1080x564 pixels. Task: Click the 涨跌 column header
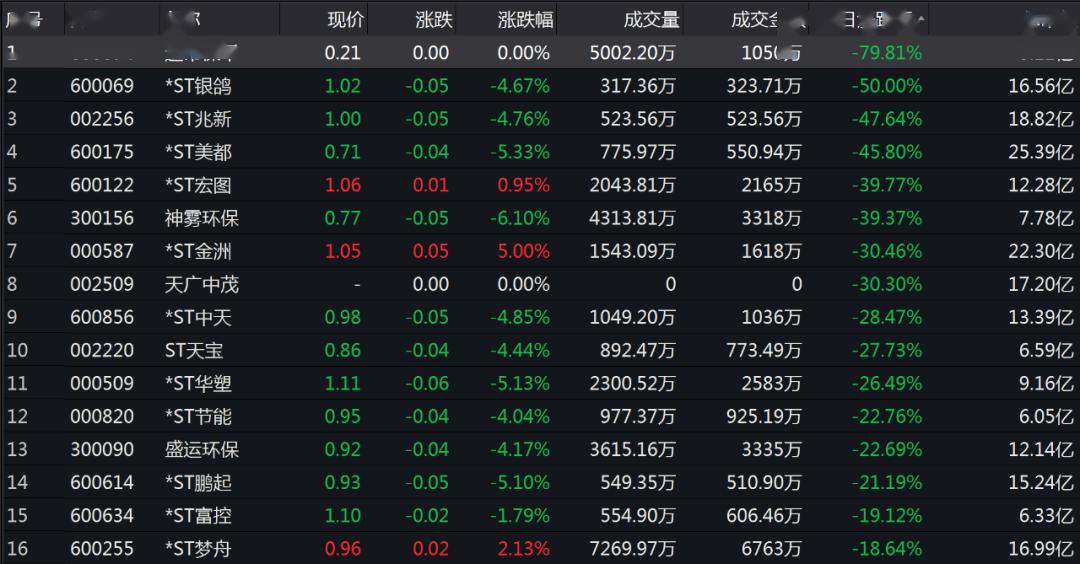pyautogui.click(x=434, y=19)
